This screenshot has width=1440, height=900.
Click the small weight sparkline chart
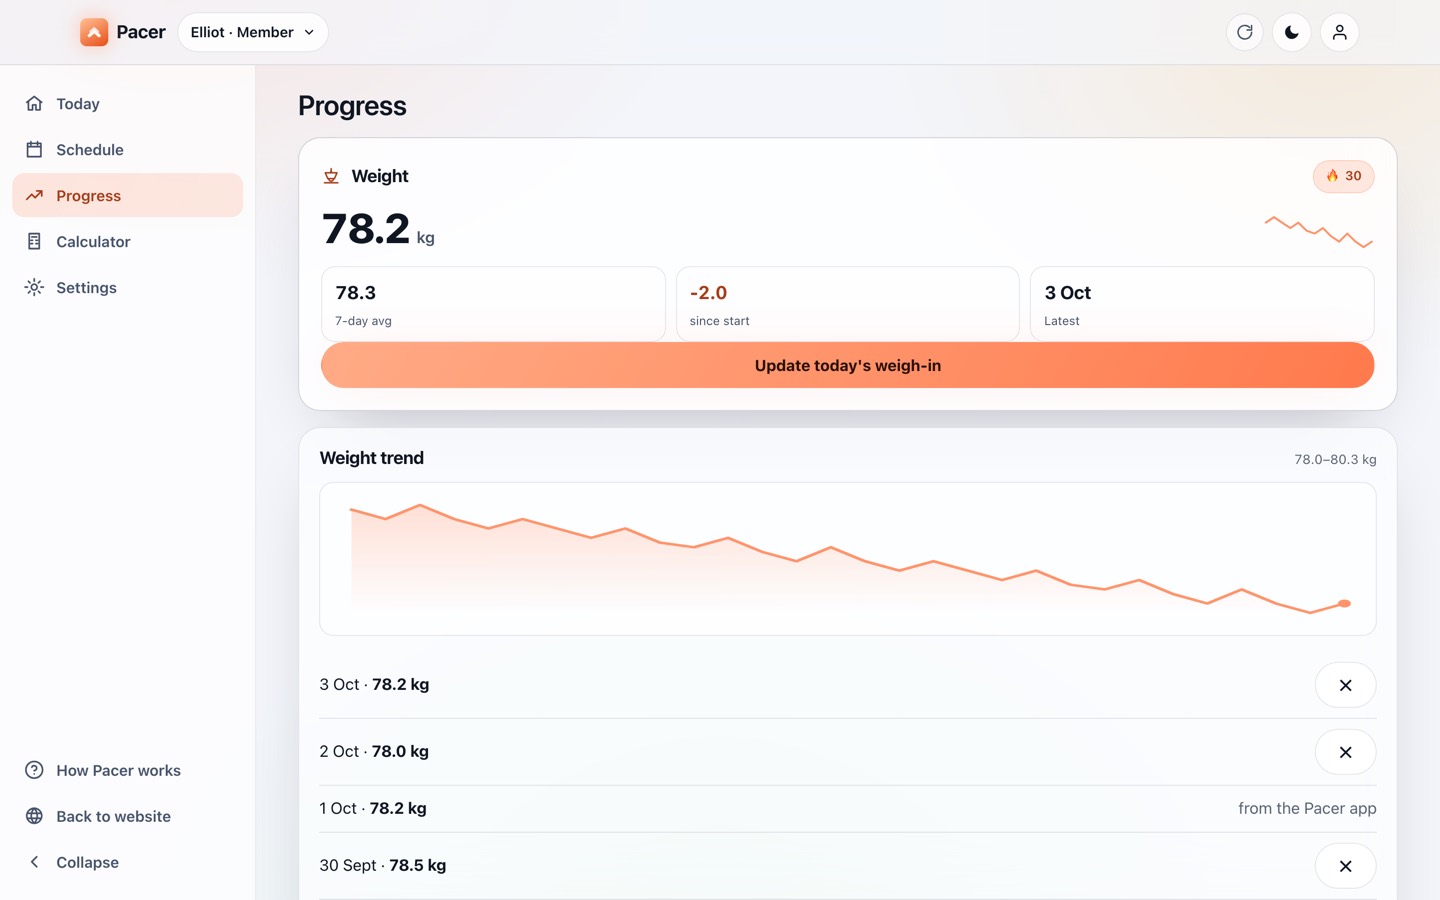coord(1319,232)
